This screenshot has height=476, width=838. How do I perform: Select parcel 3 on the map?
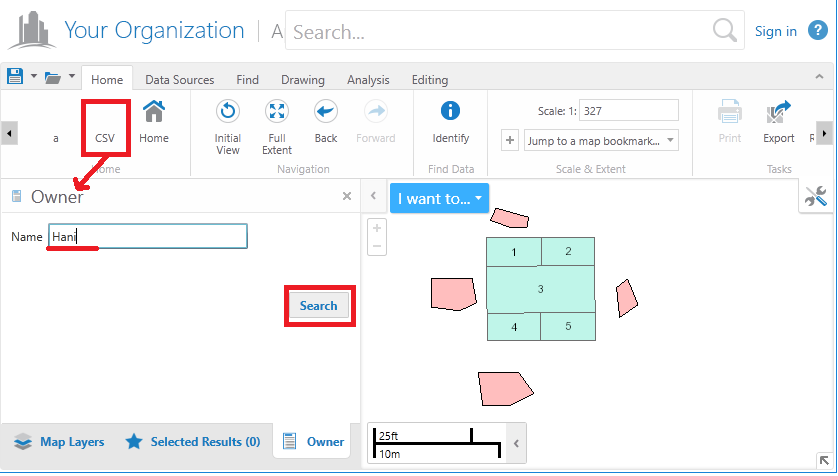pos(540,289)
